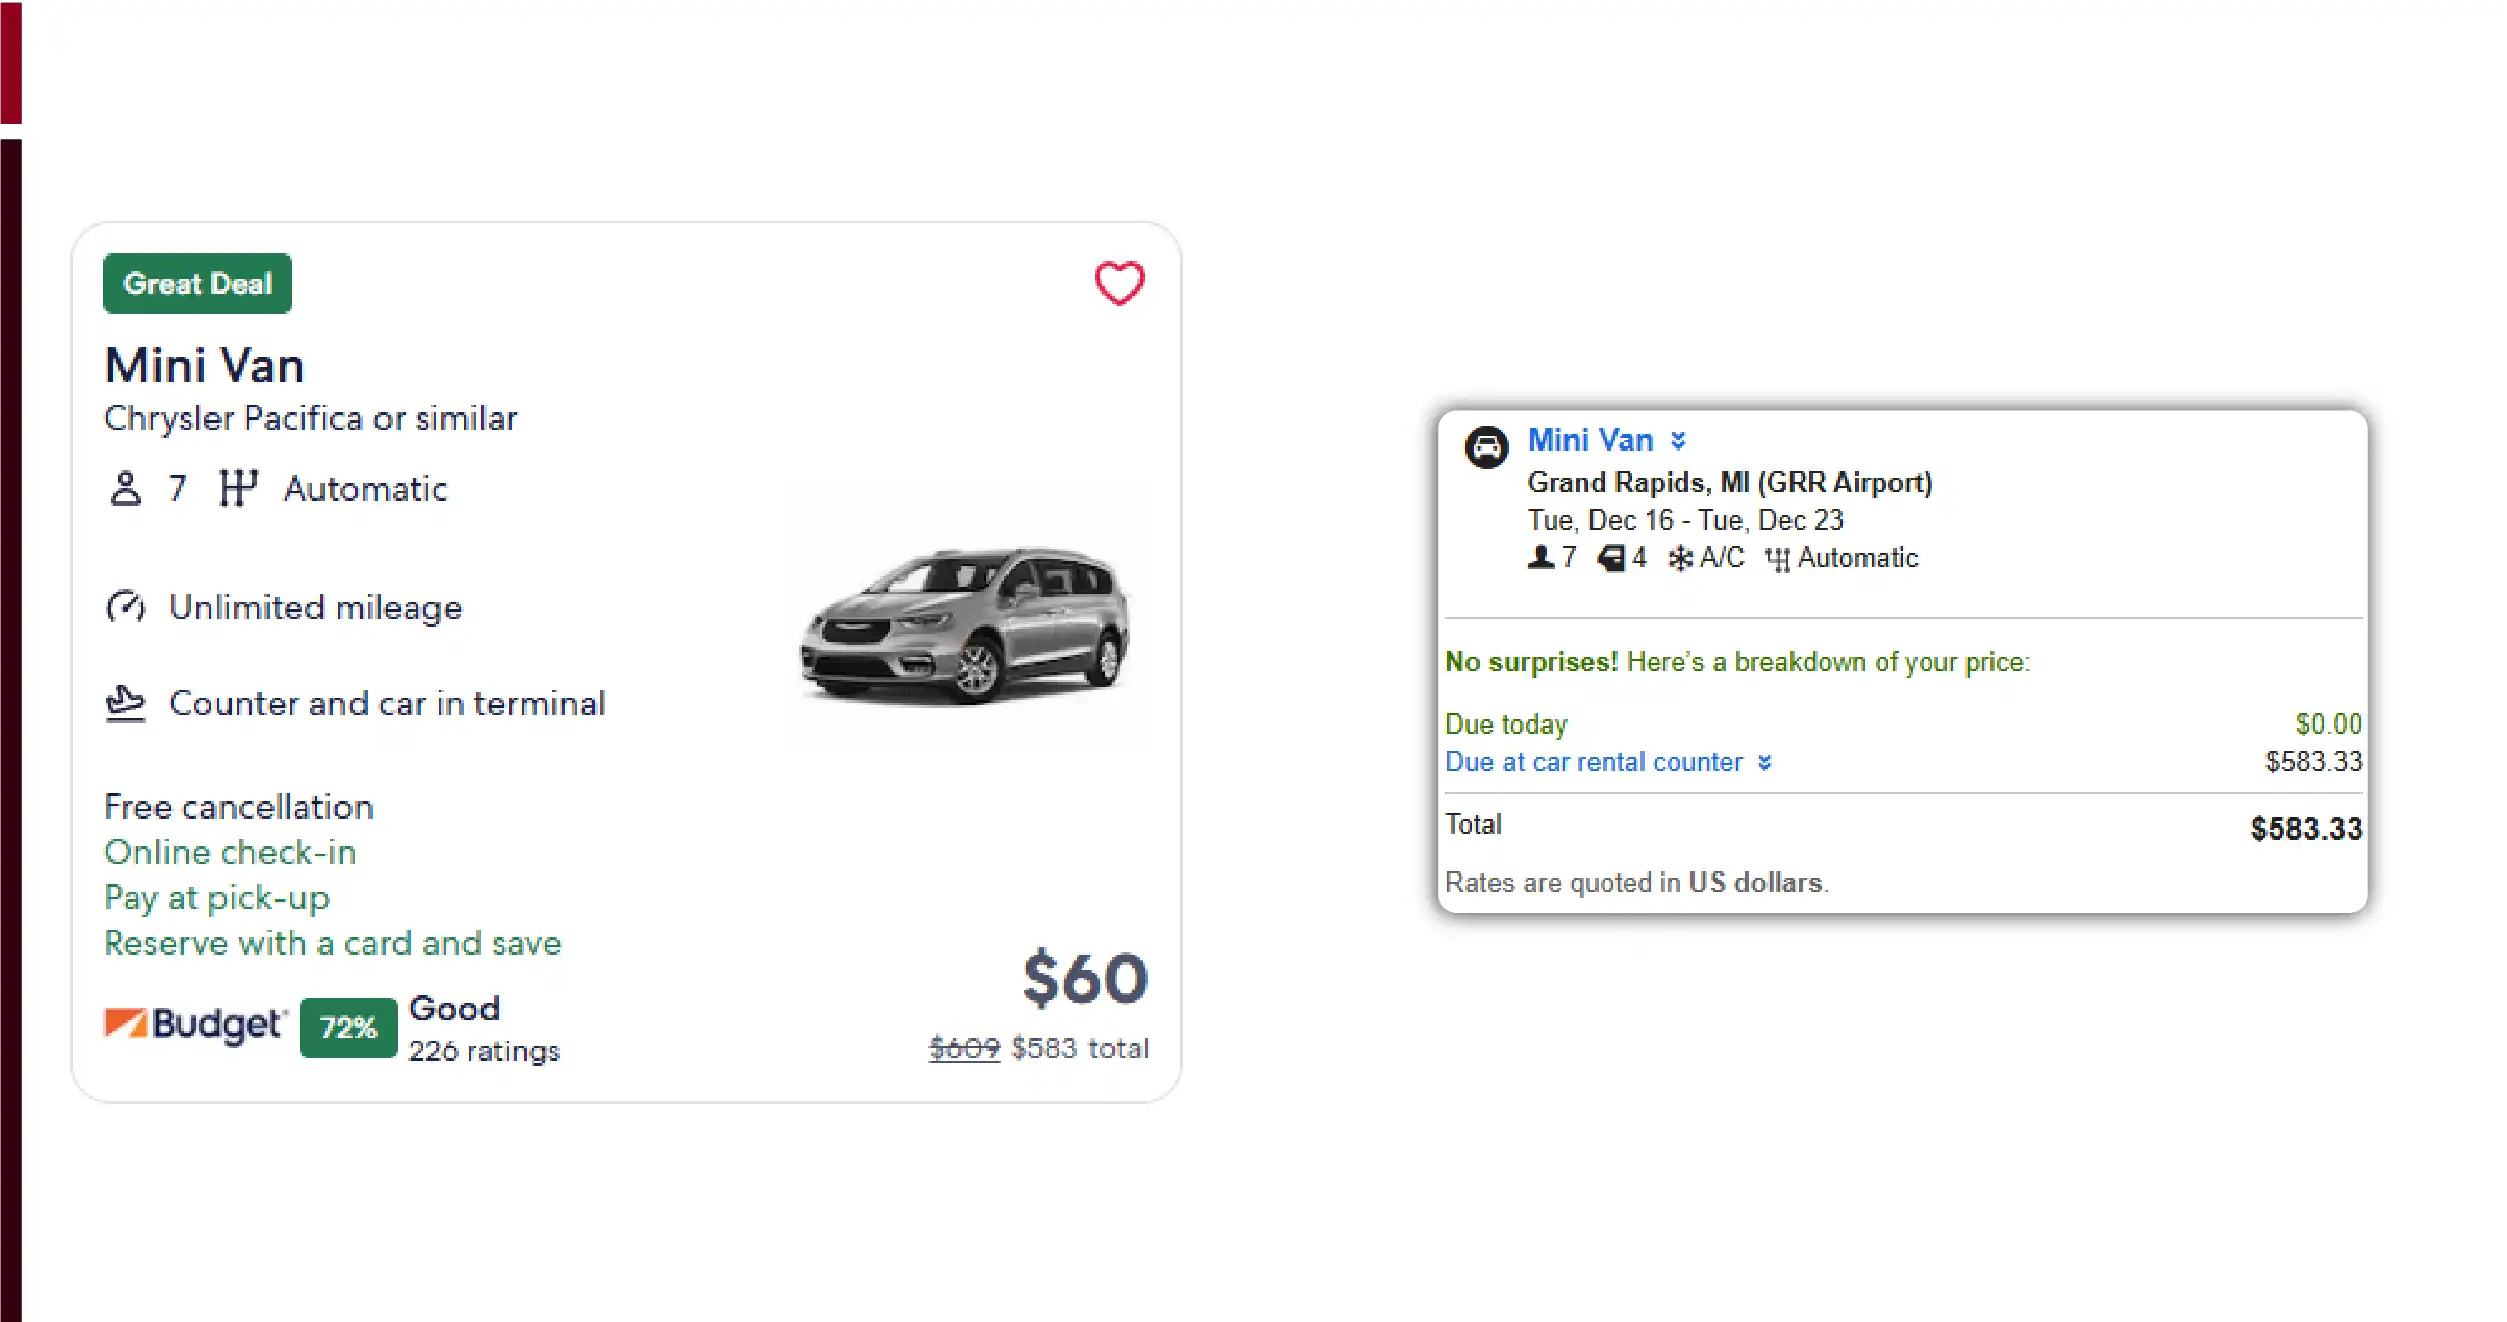The width and height of the screenshot is (2507, 1322).
Task: Click the person icon showing 7 seats
Action: coord(1540,558)
